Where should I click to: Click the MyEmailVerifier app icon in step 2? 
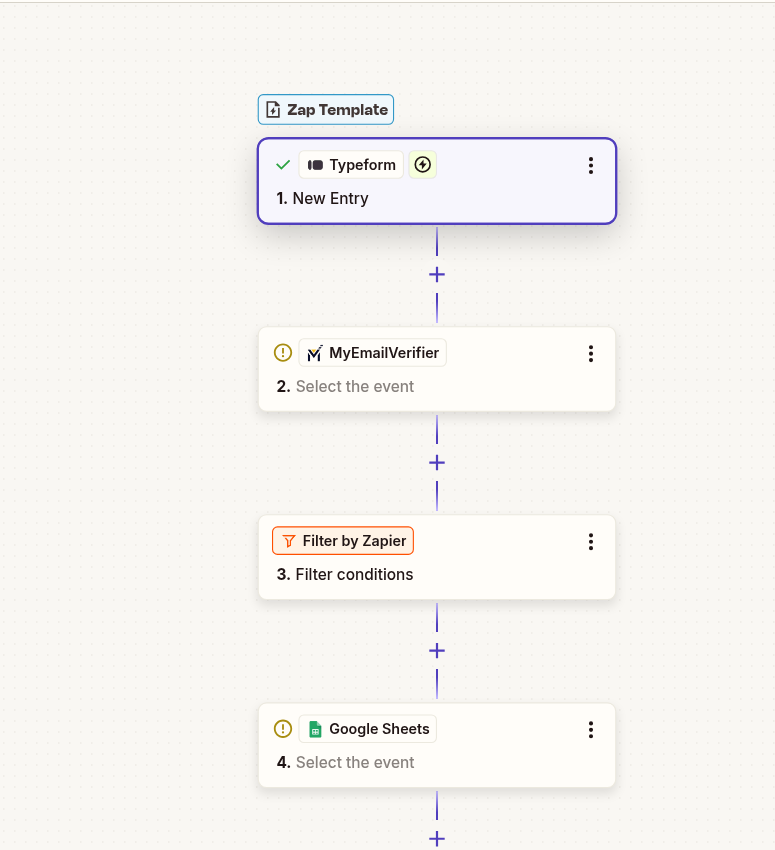(313, 352)
